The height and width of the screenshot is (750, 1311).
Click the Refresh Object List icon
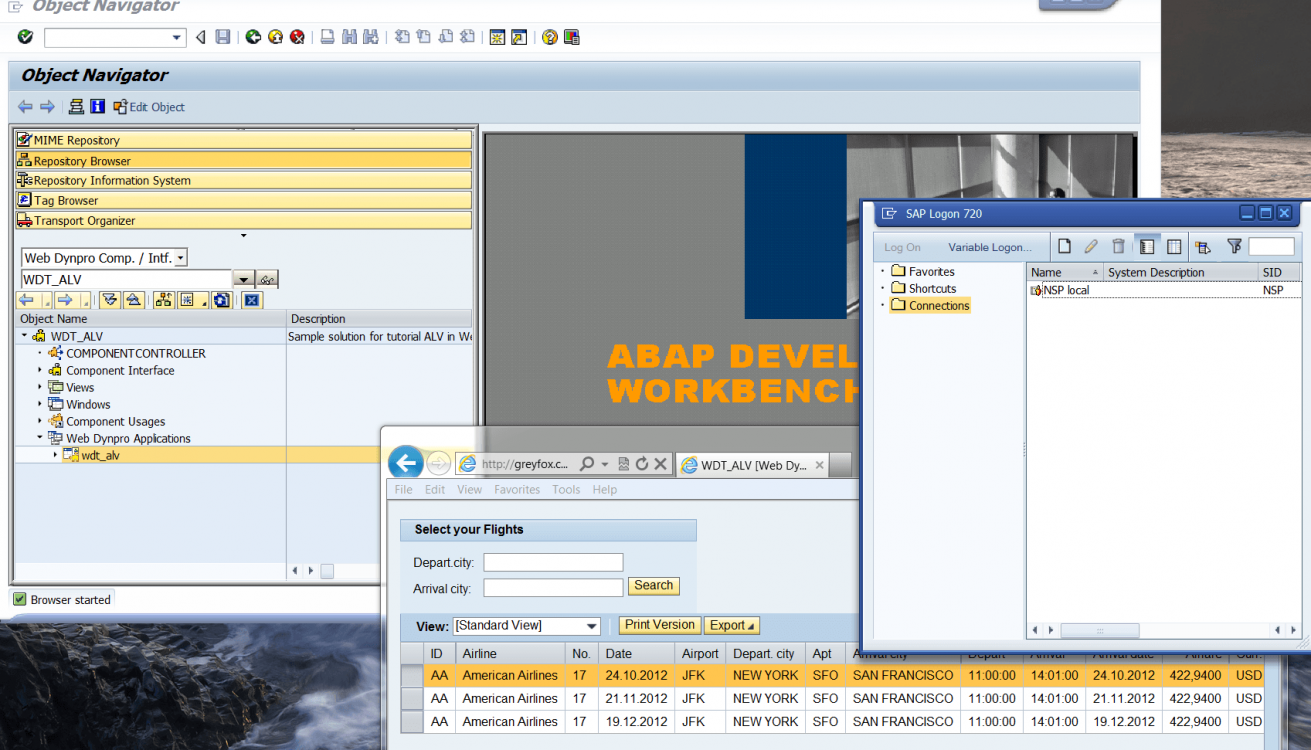[x=222, y=300]
